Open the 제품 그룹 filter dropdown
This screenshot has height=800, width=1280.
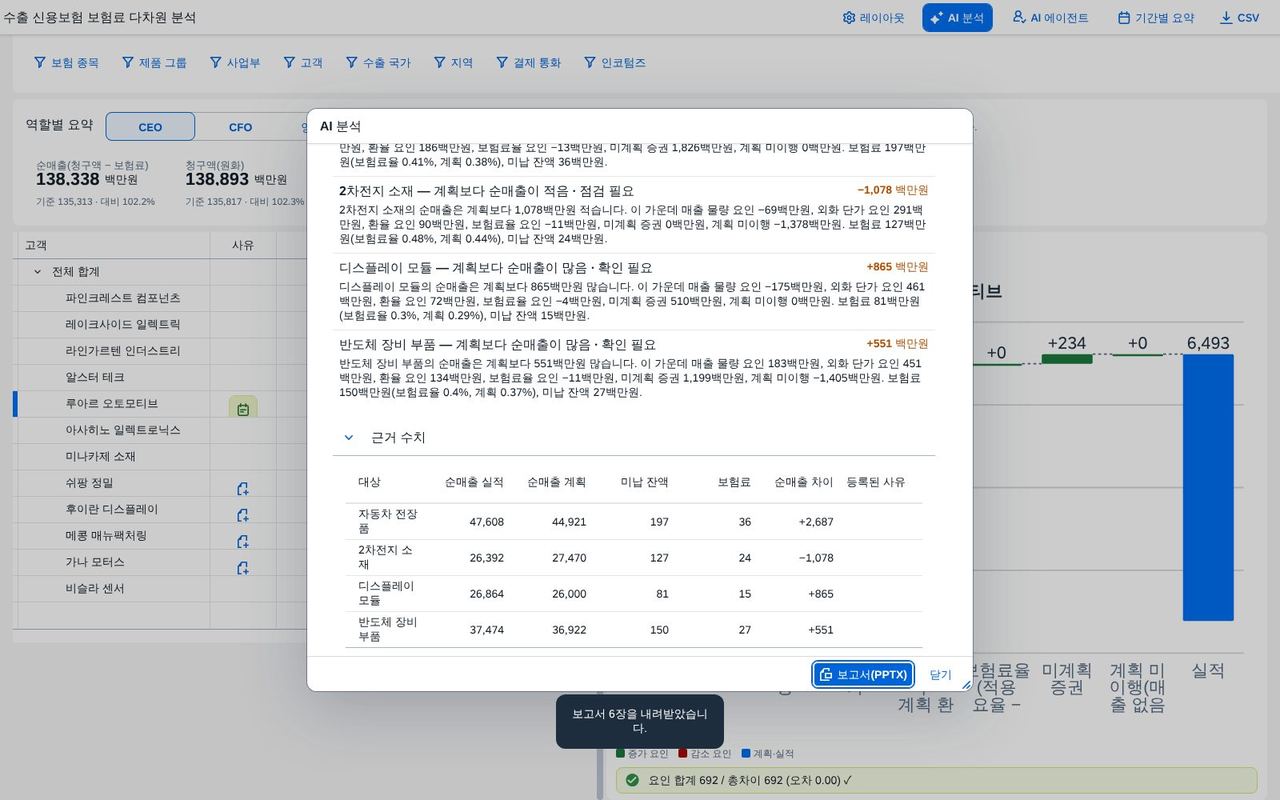click(x=154, y=62)
